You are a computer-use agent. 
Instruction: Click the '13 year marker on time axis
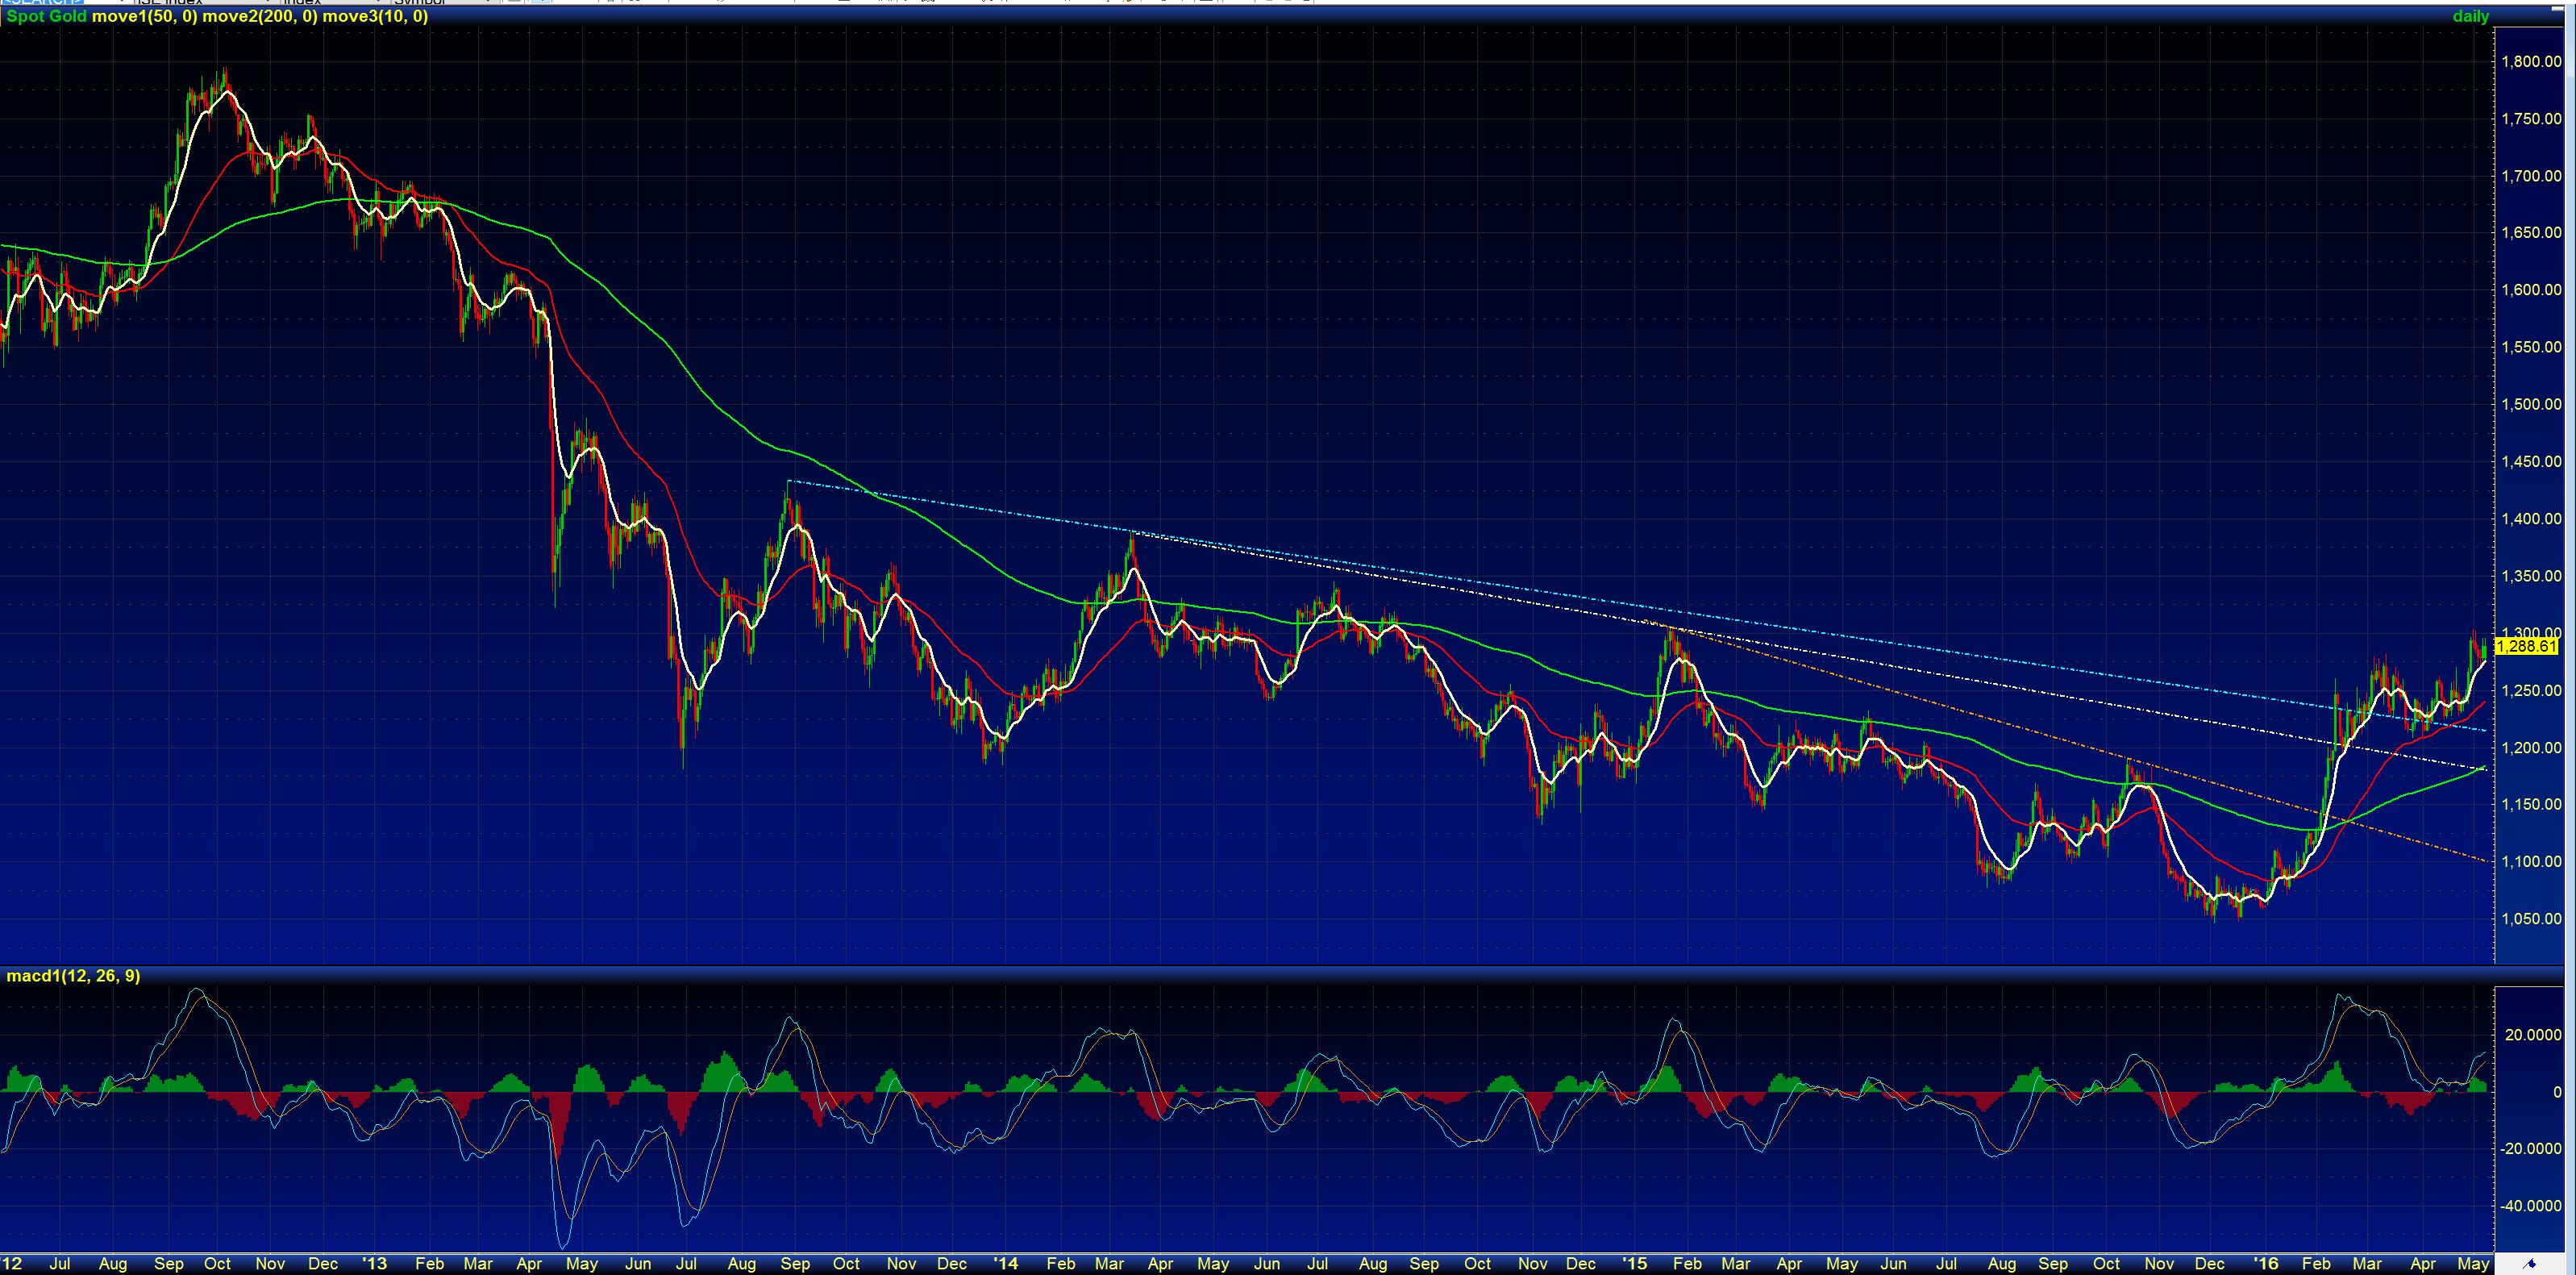[374, 1264]
